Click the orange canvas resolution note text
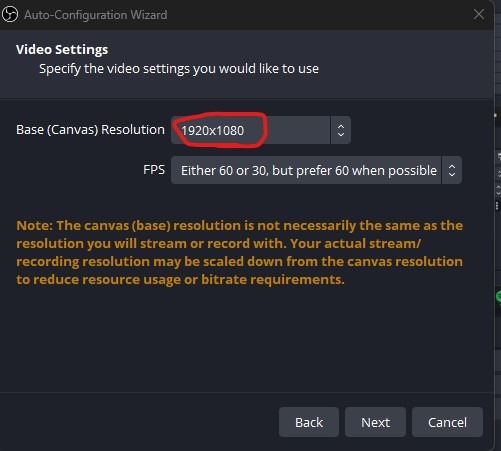This screenshot has height=451, width=501. pyautogui.click(x=240, y=252)
